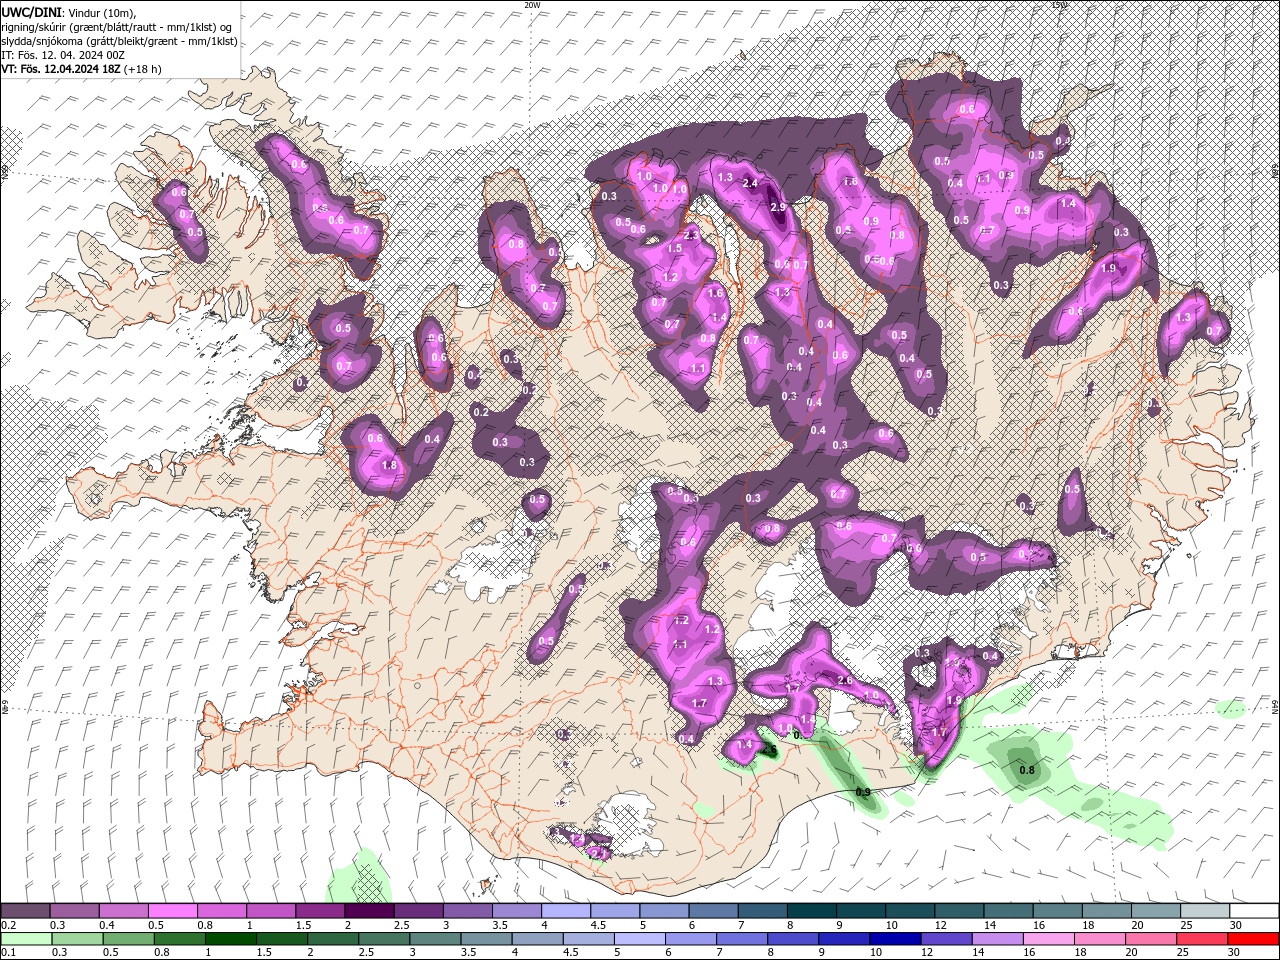The image size is (1280, 960).
Task: Click the 2.6 snowfall value on the map
Action: tap(845, 681)
